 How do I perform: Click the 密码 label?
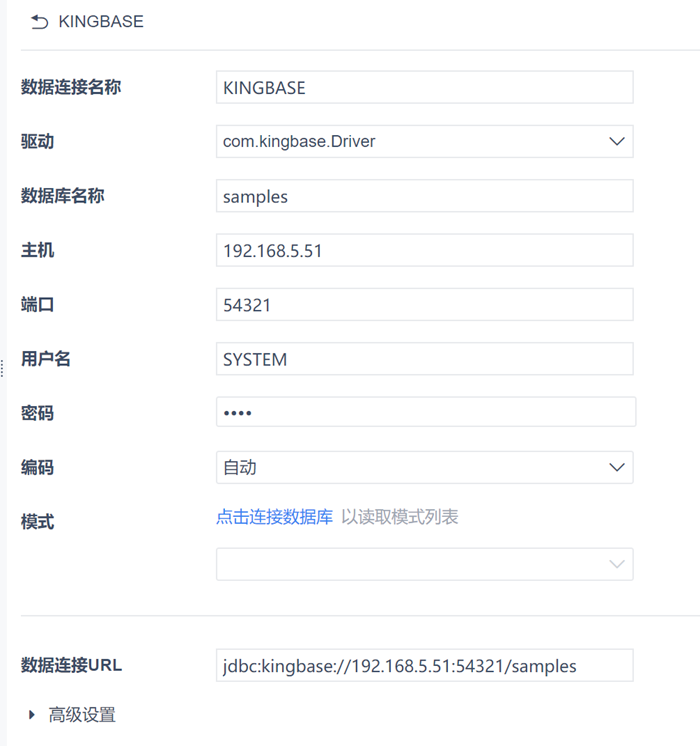(x=38, y=413)
